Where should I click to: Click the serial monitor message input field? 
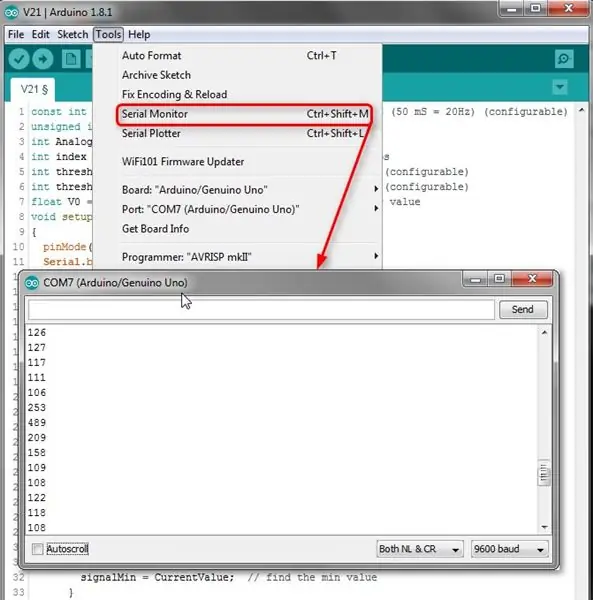click(261, 309)
